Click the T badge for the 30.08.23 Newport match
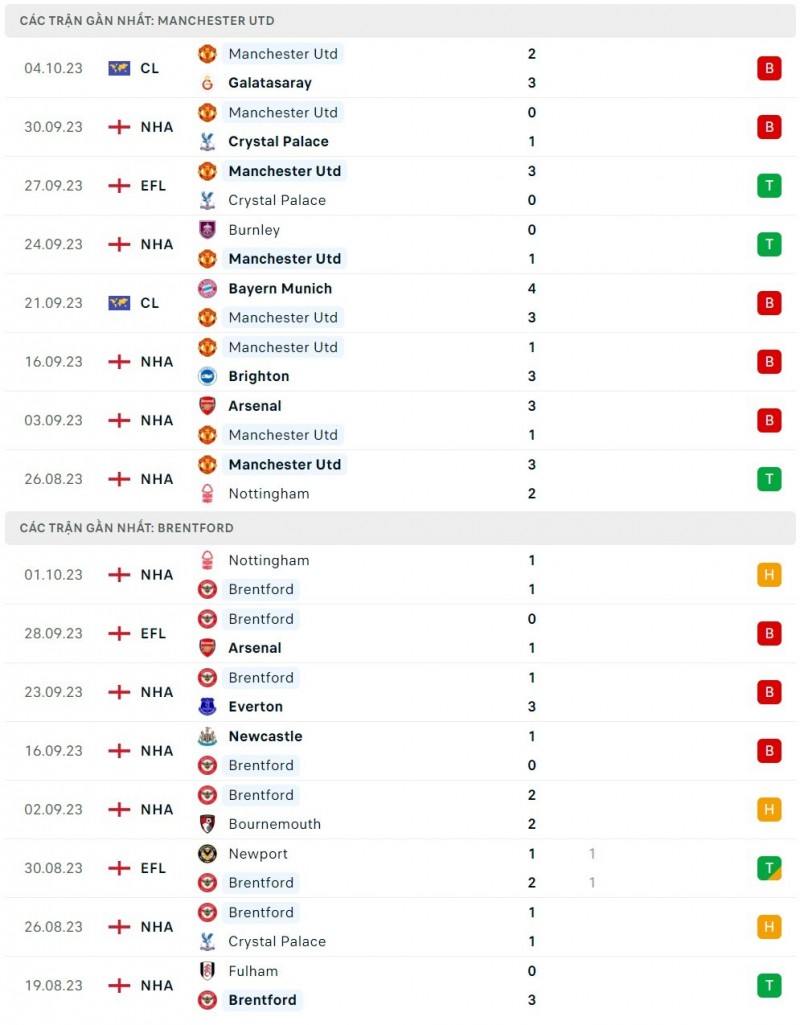This screenshot has height=1025, width=800. coord(768,868)
